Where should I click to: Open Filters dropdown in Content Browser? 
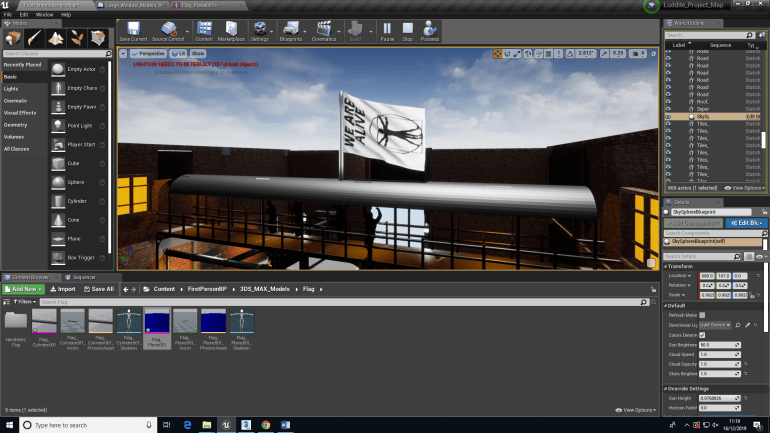coord(25,302)
